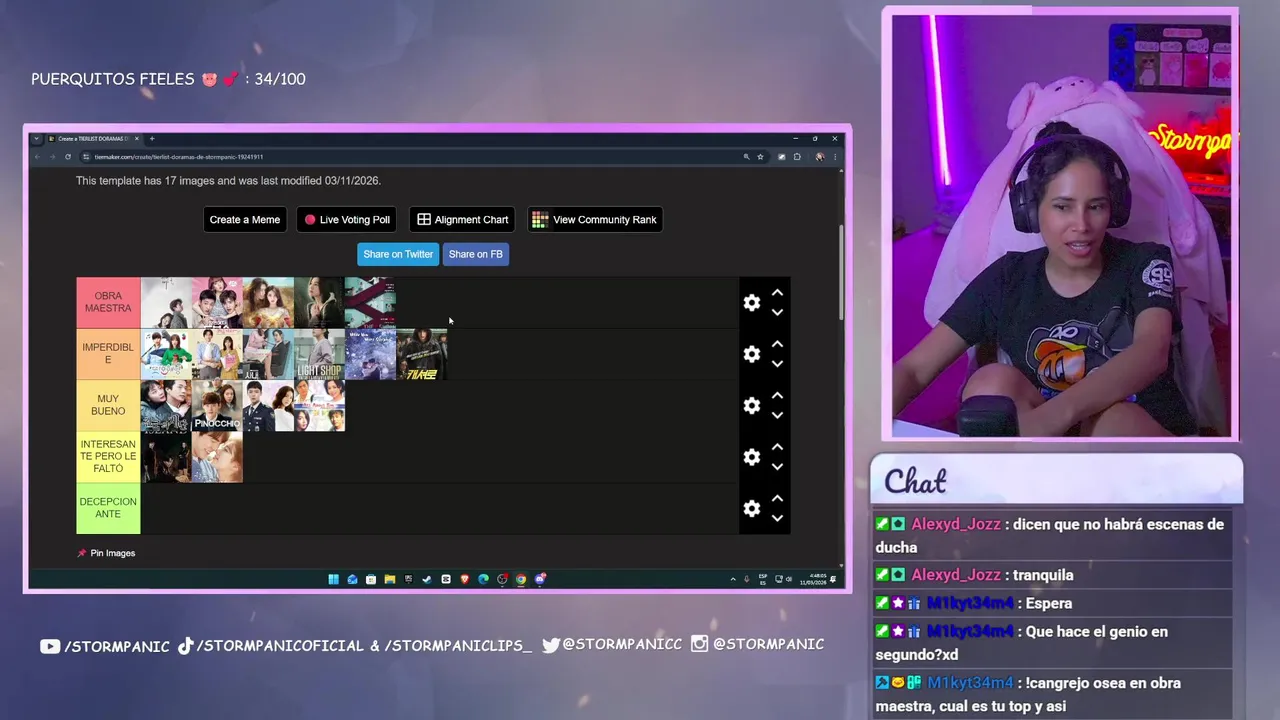This screenshot has height=720, width=1280.
Task: Open Discord from the taskbar
Action: 540,579
